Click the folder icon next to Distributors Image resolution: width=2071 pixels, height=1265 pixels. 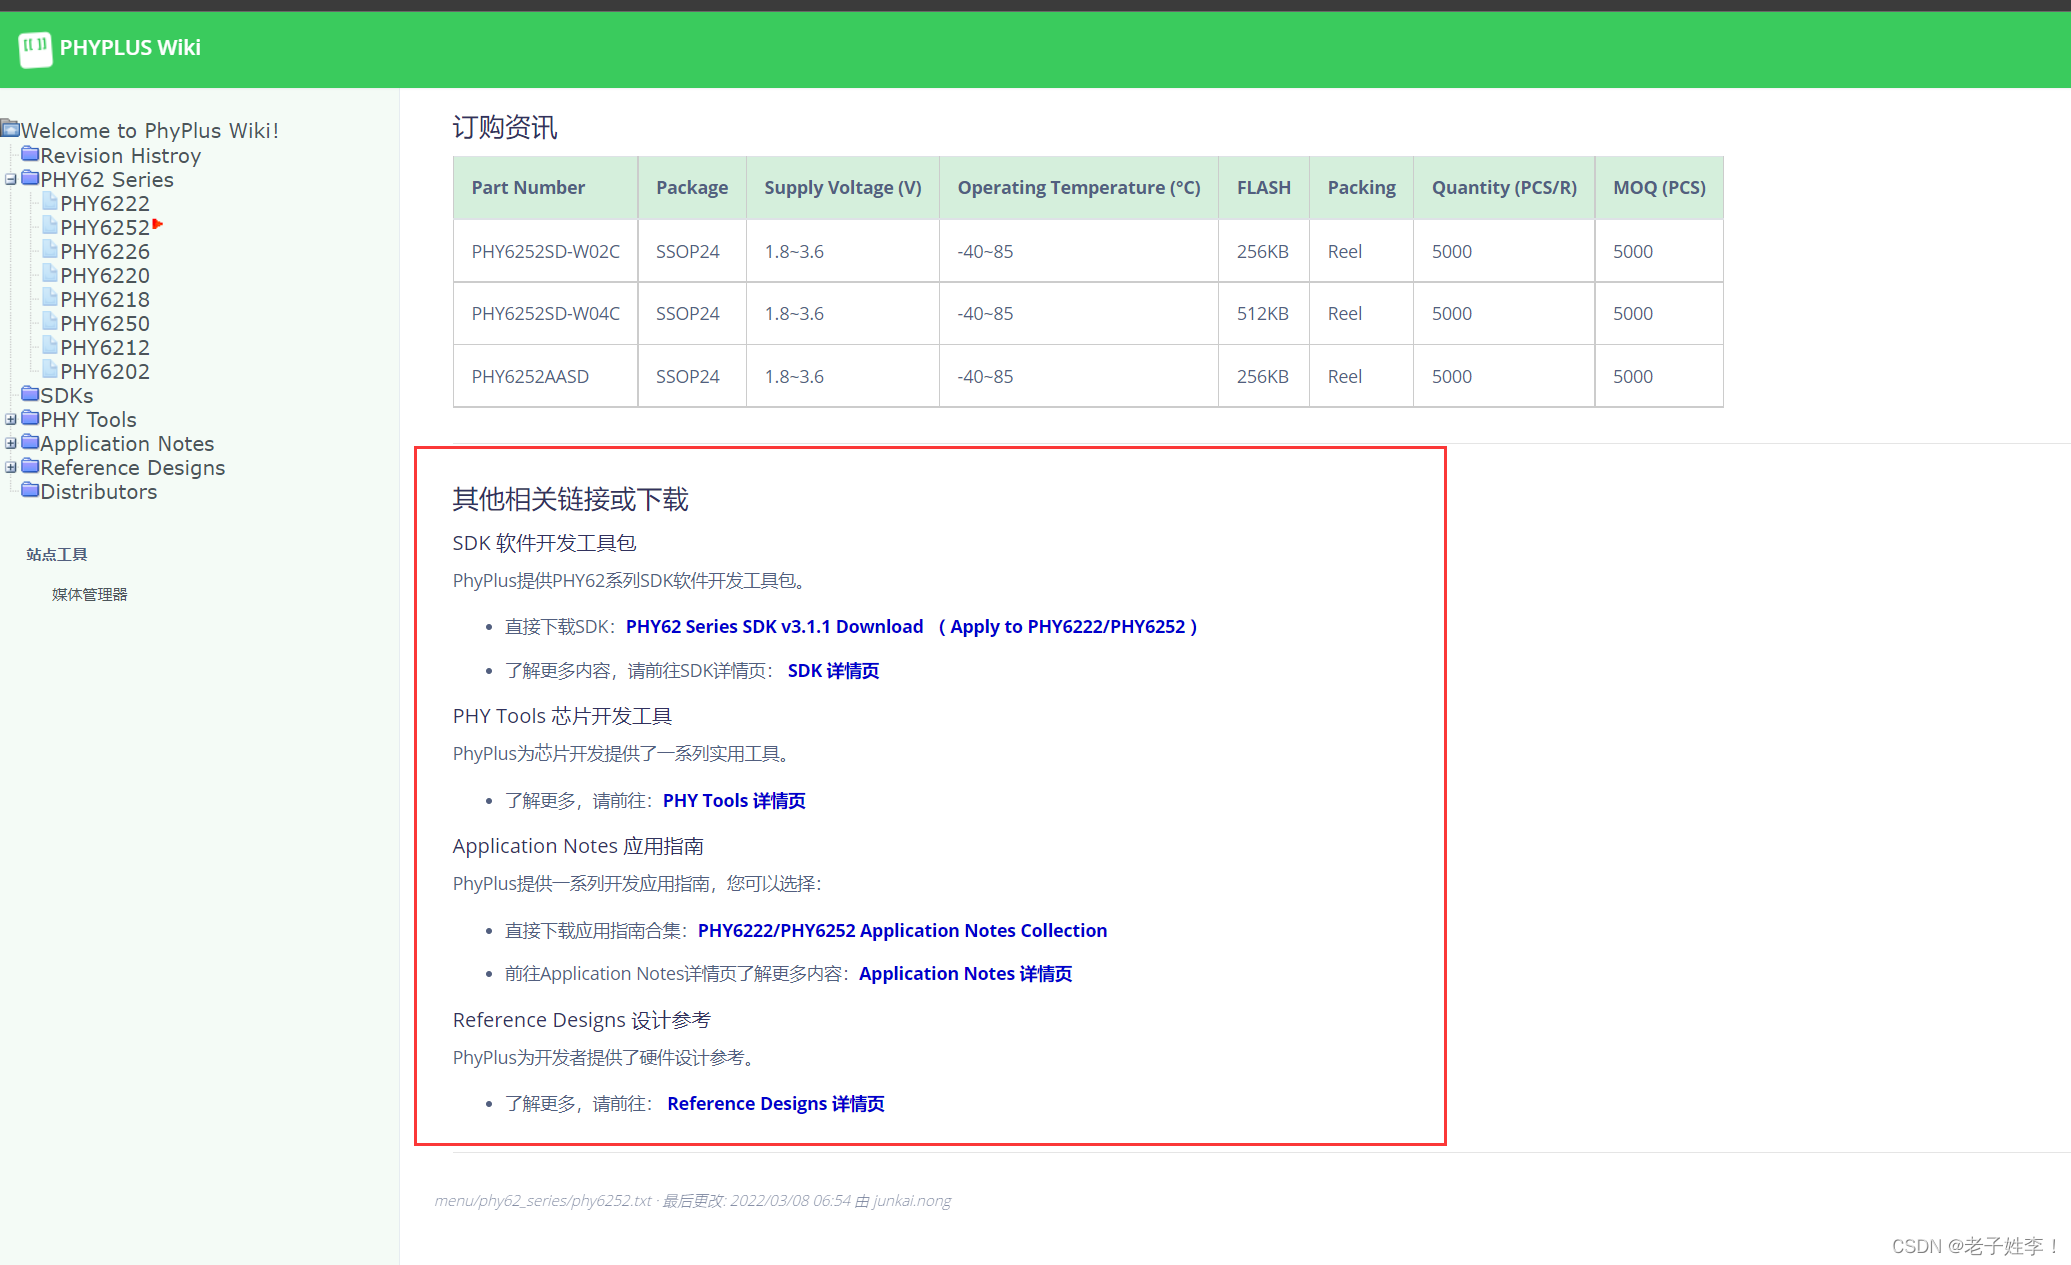click(30, 490)
